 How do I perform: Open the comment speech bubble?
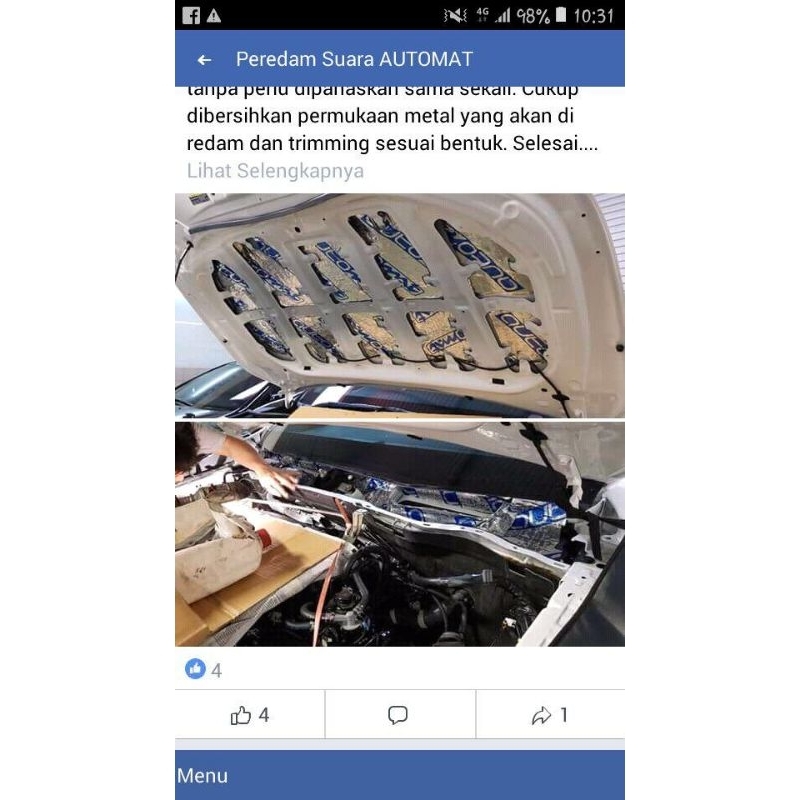coord(397,715)
